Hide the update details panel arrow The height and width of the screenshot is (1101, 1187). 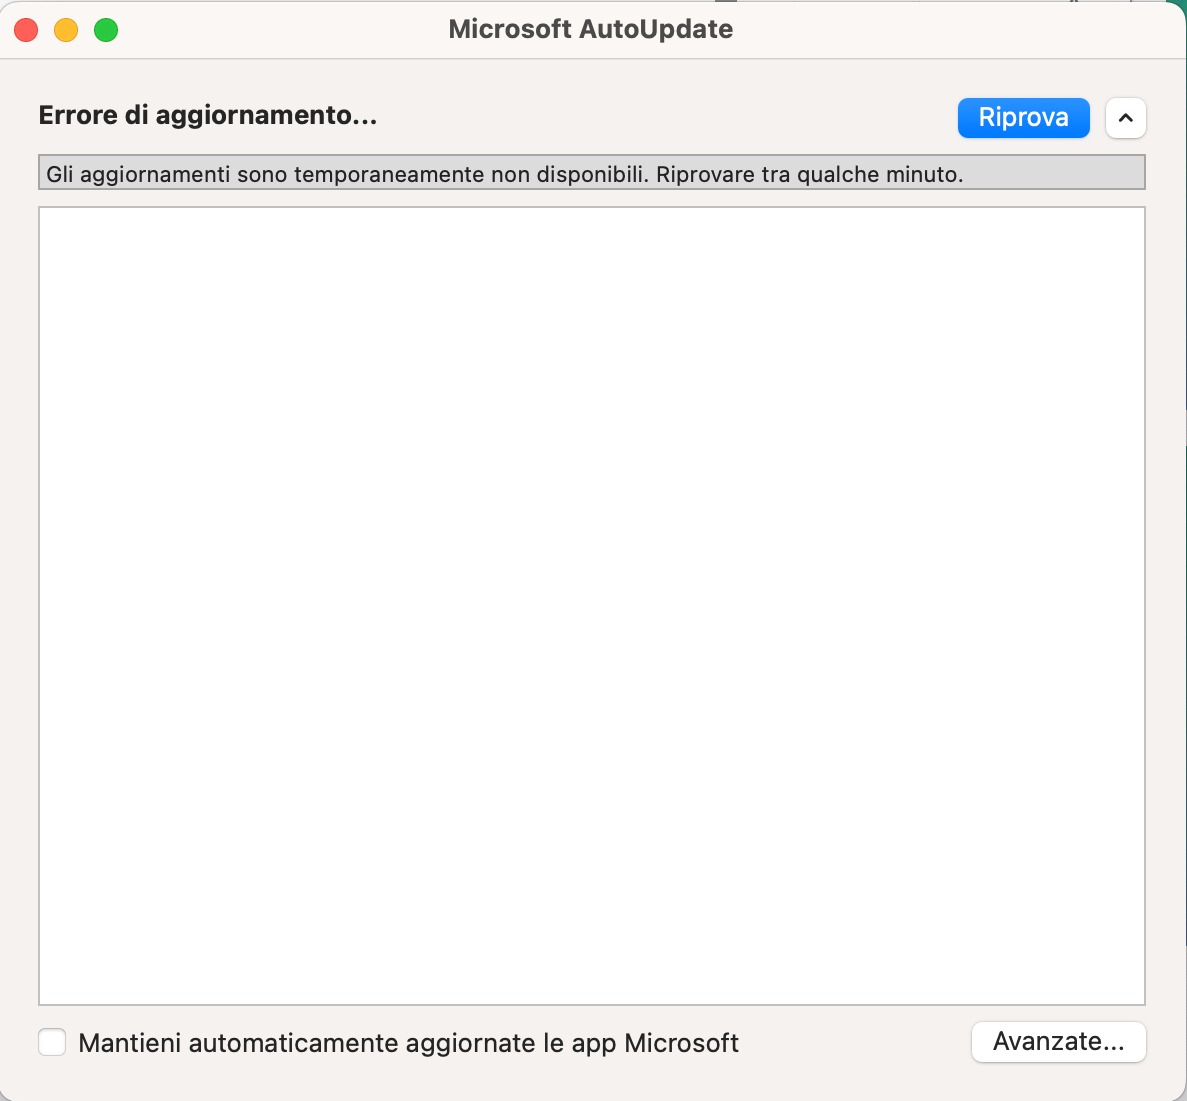coord(1126,117)
